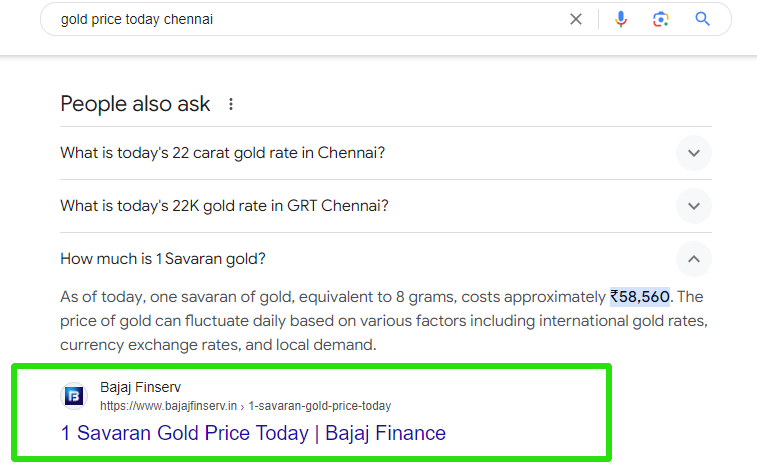The width and height of the screenshot is (757, 468).
Task: Start voice search with the microphone icon
Action: tap(621, 19)
